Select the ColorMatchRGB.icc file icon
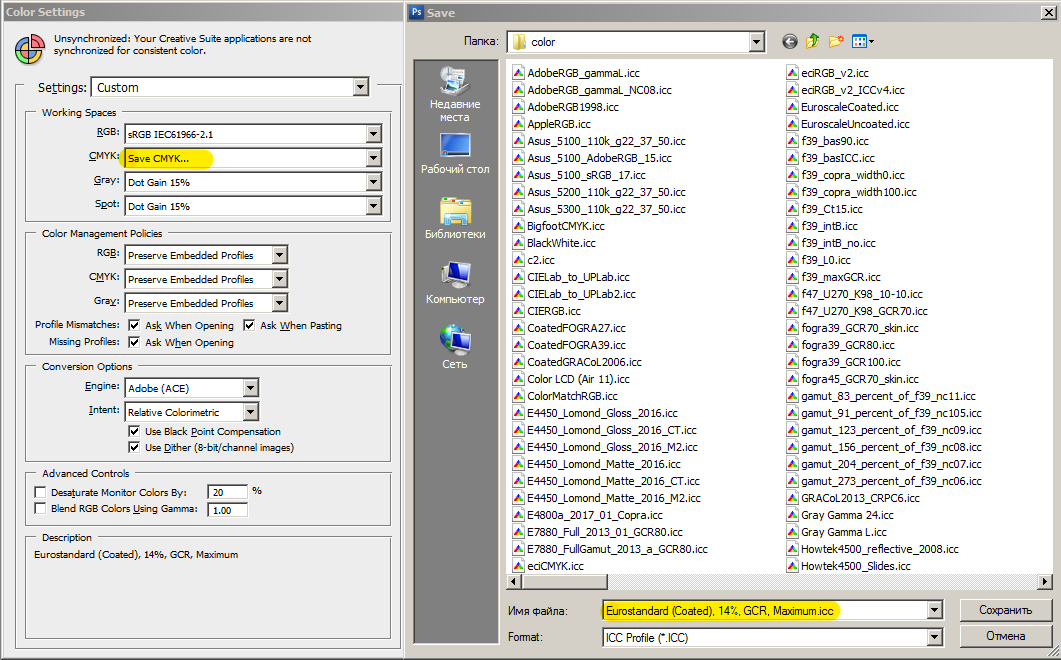The image size is (1061, 660). pyautogui.click(x=518, y=396)
